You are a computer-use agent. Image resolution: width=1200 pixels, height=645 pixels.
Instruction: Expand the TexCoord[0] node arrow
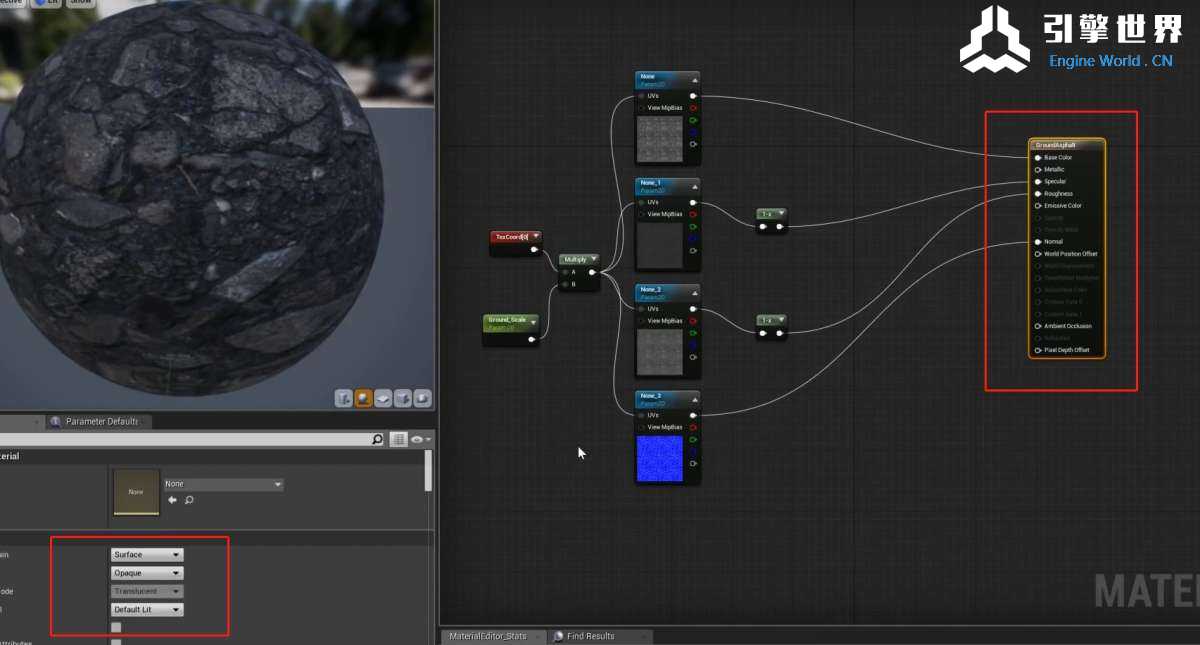point(536,237)
